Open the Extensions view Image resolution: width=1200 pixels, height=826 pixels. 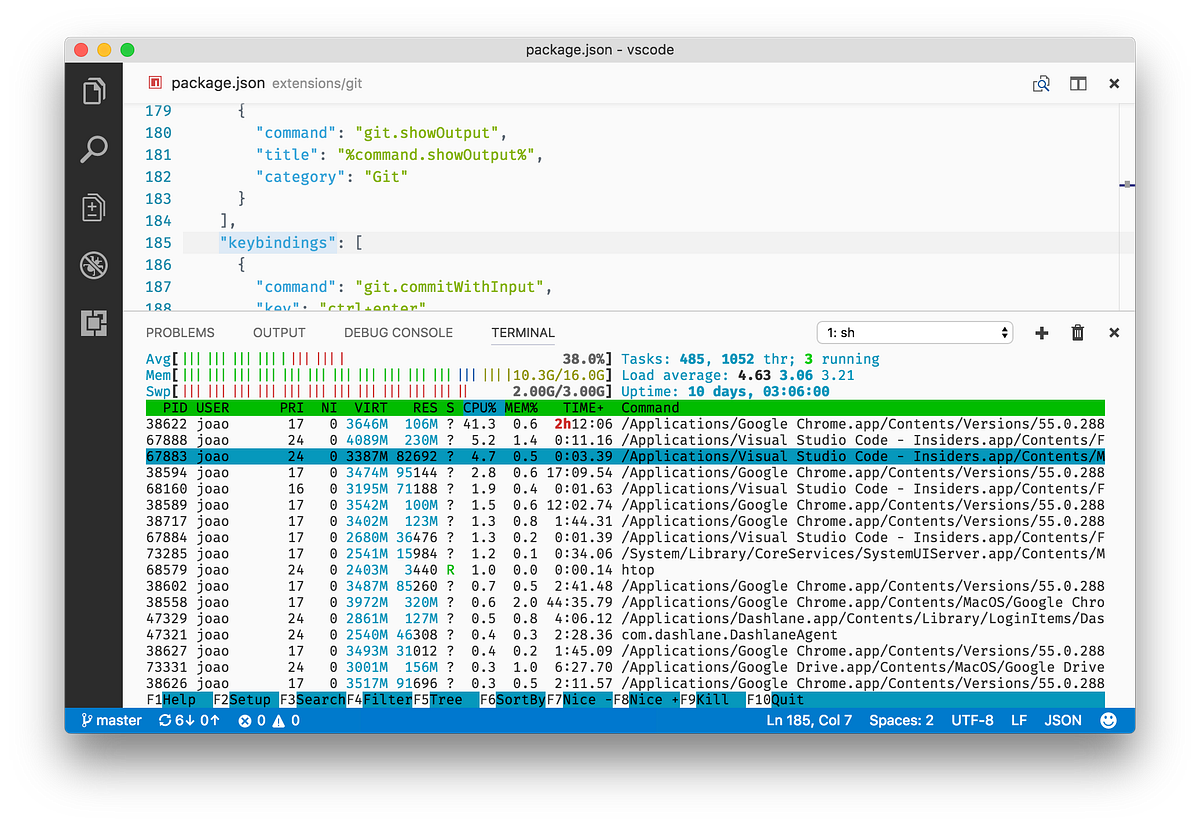[93, 322]
